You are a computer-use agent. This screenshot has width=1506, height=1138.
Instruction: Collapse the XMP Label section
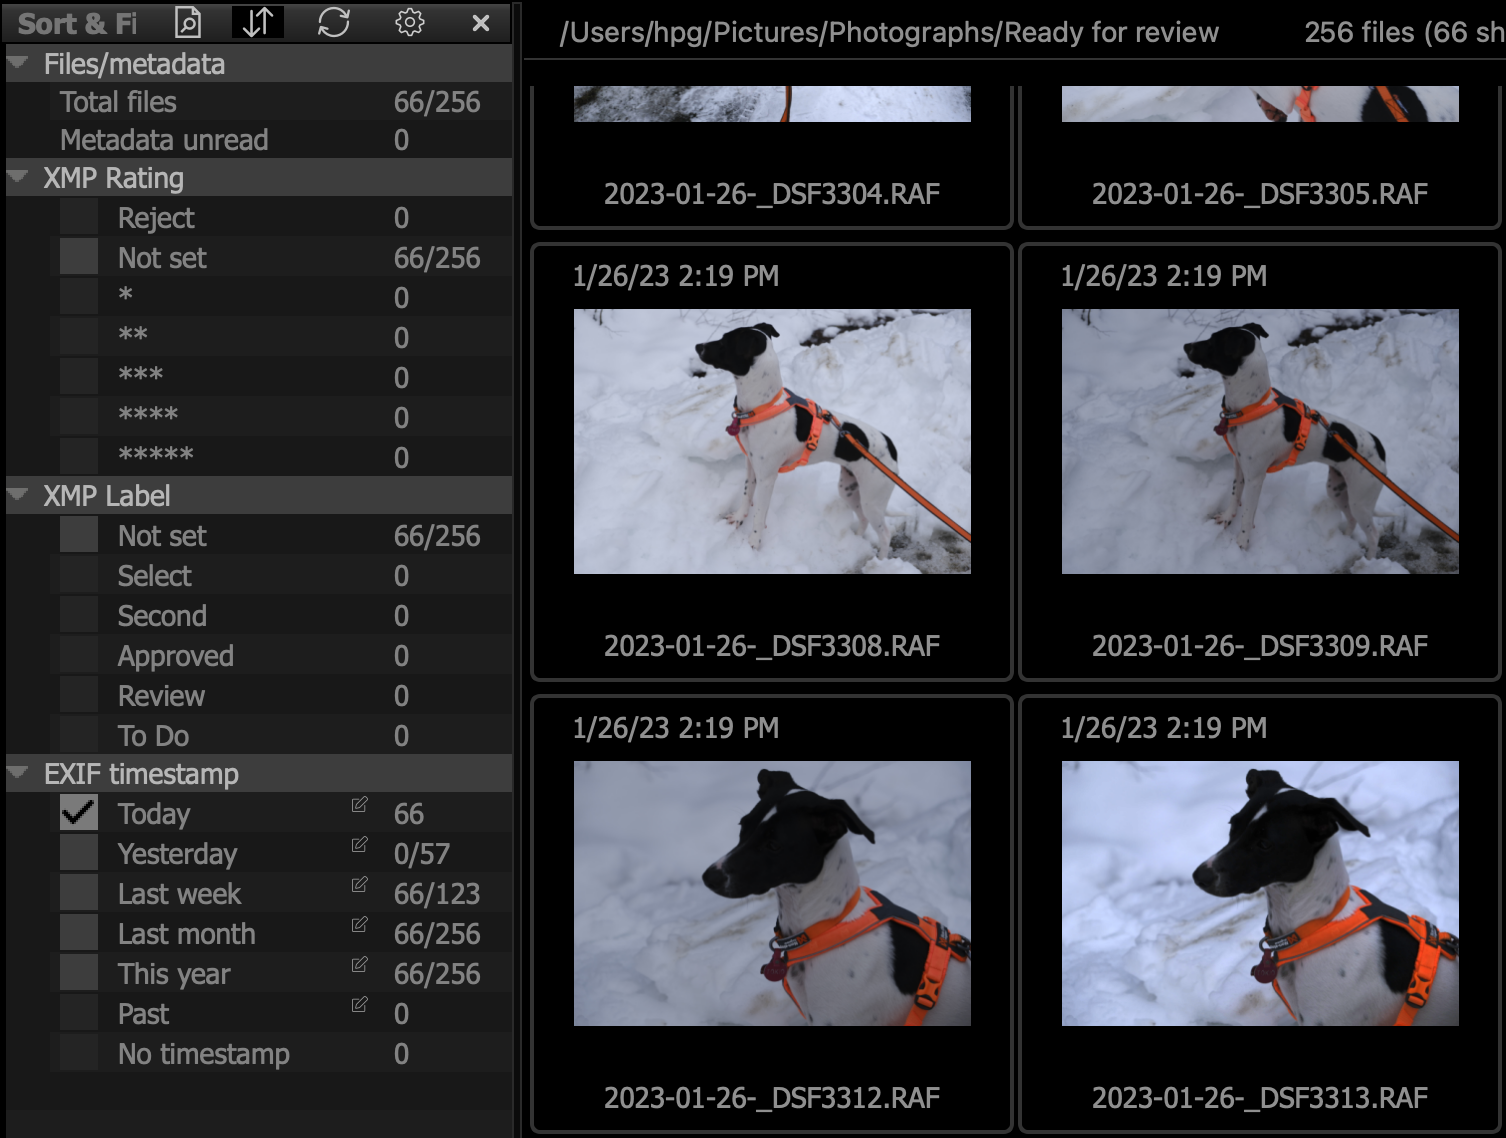pyautogui.click(x=18, y=495)
